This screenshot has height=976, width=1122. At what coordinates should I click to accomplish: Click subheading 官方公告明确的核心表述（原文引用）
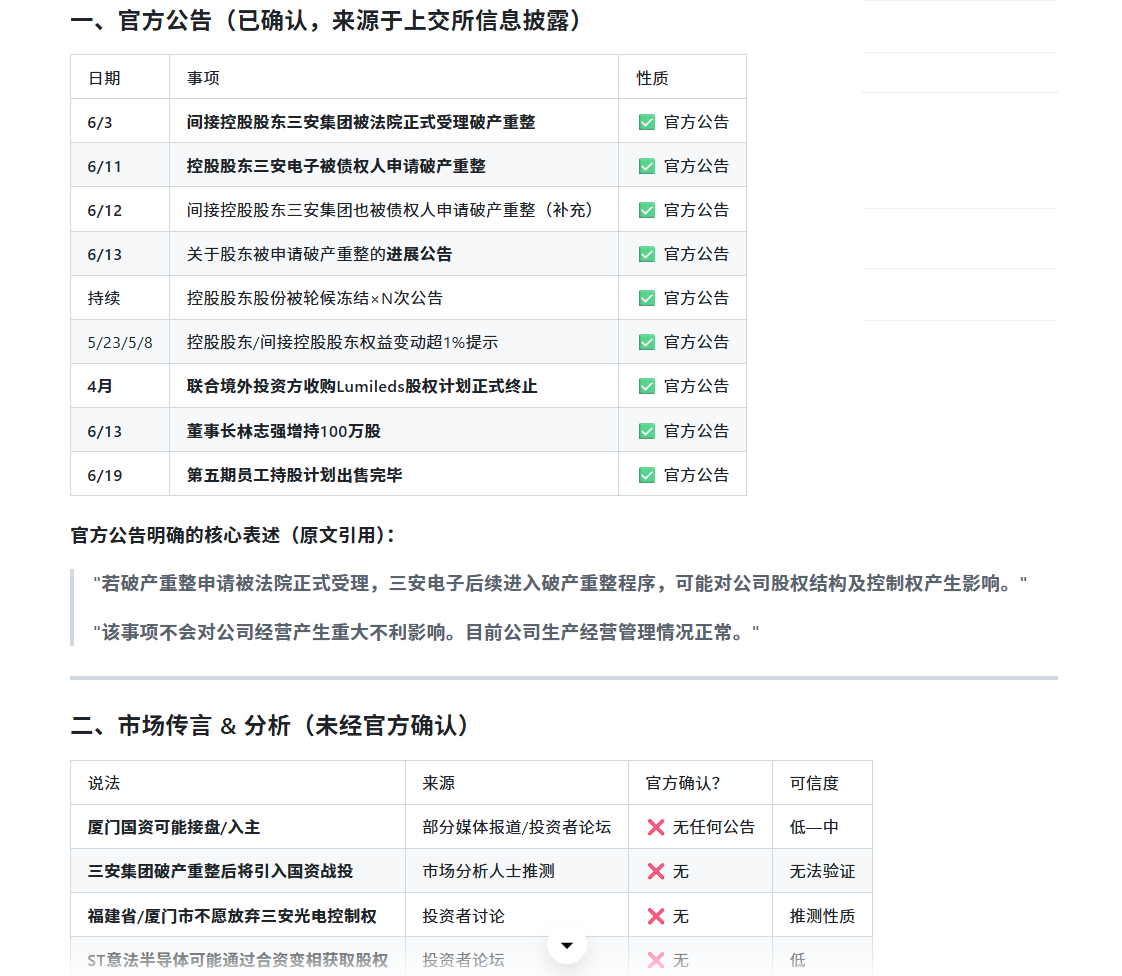[x=233, y=535]
